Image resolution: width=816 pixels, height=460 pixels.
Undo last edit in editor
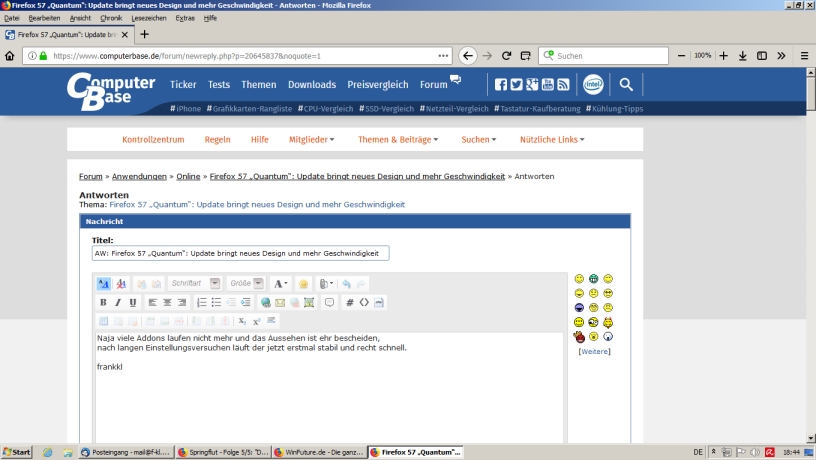[x=347, y=284]
